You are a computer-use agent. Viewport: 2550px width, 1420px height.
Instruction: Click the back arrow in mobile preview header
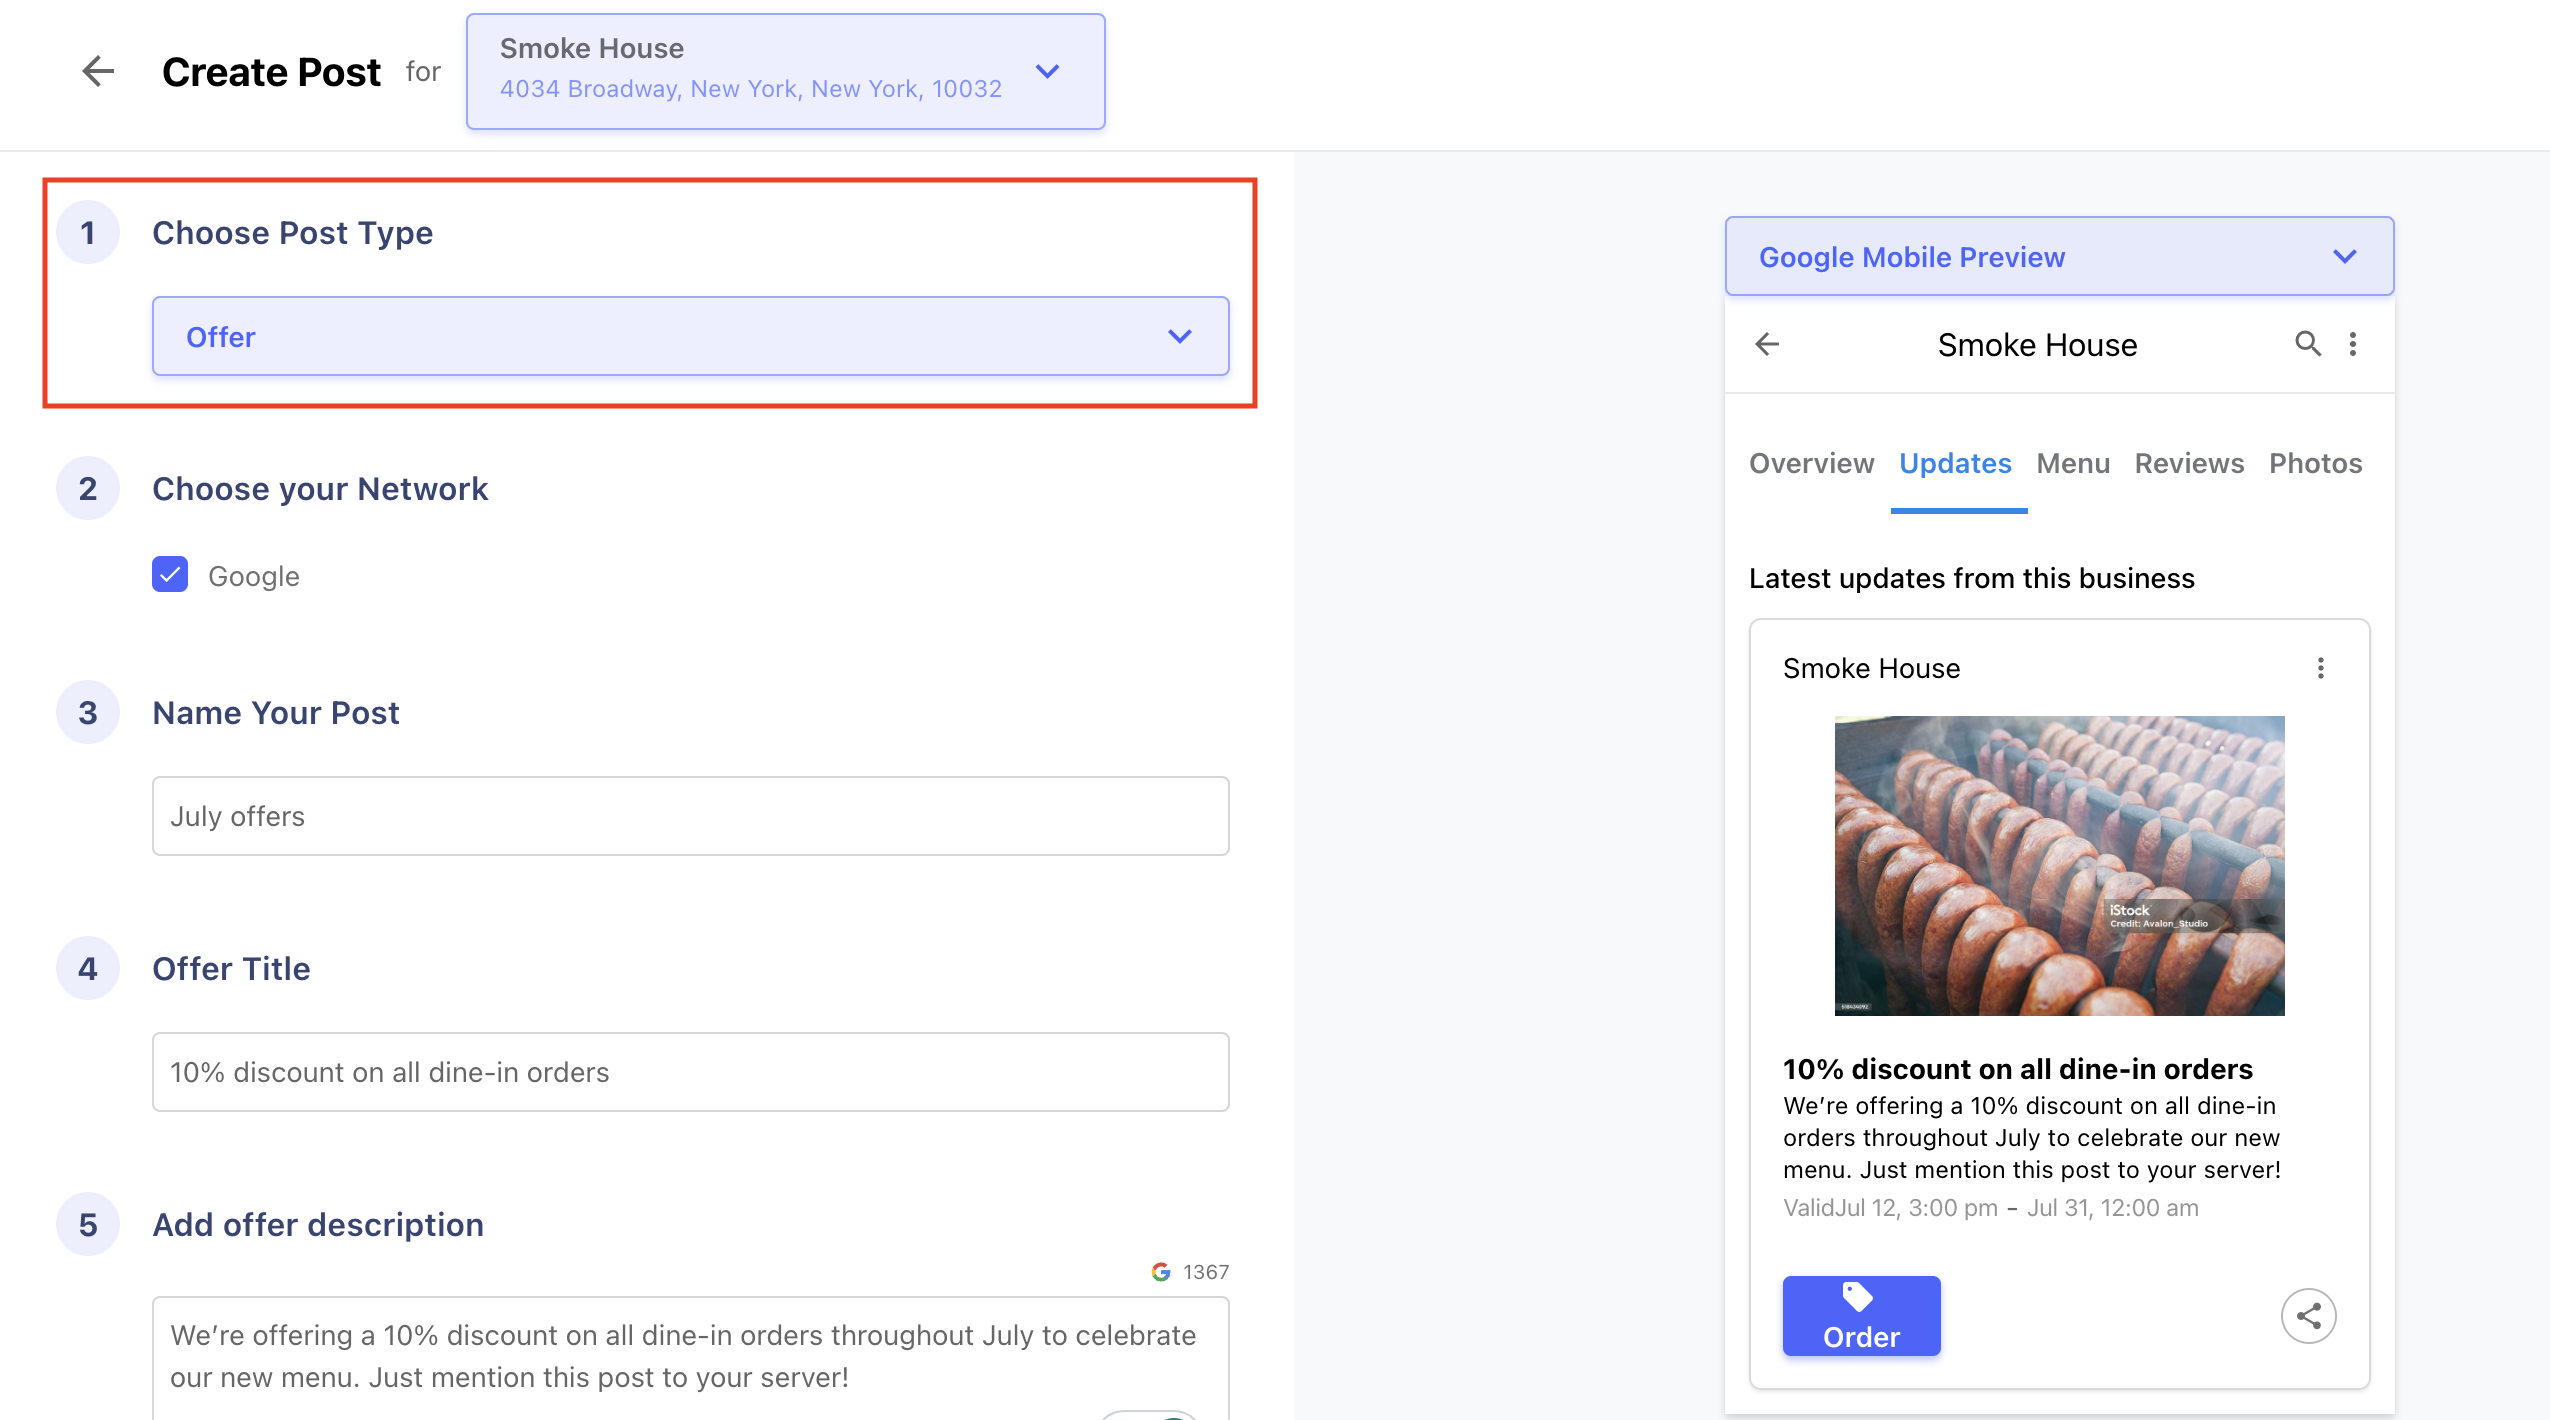click(1768, 344)
